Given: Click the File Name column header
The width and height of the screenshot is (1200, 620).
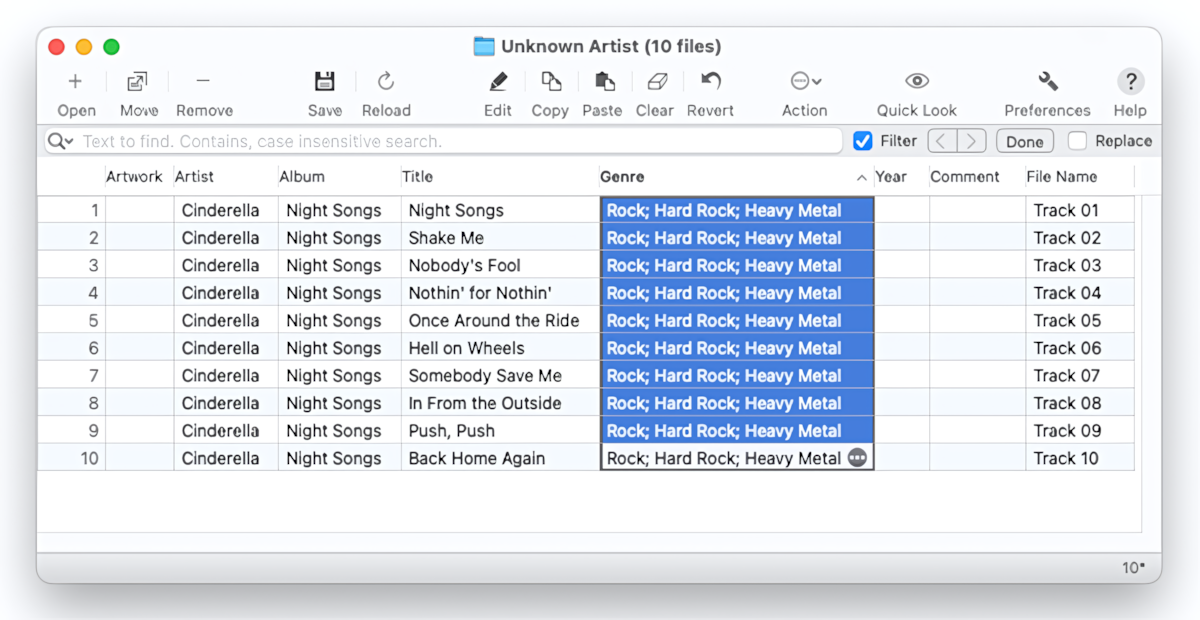Looking at the screenshot, I should pos(1080,177).
